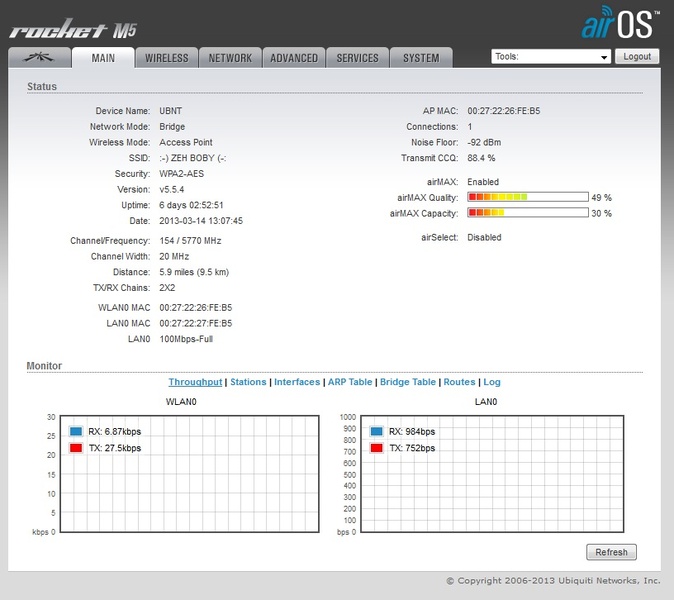Open the WIRELESS tab
674x600 pixels.
167,58
